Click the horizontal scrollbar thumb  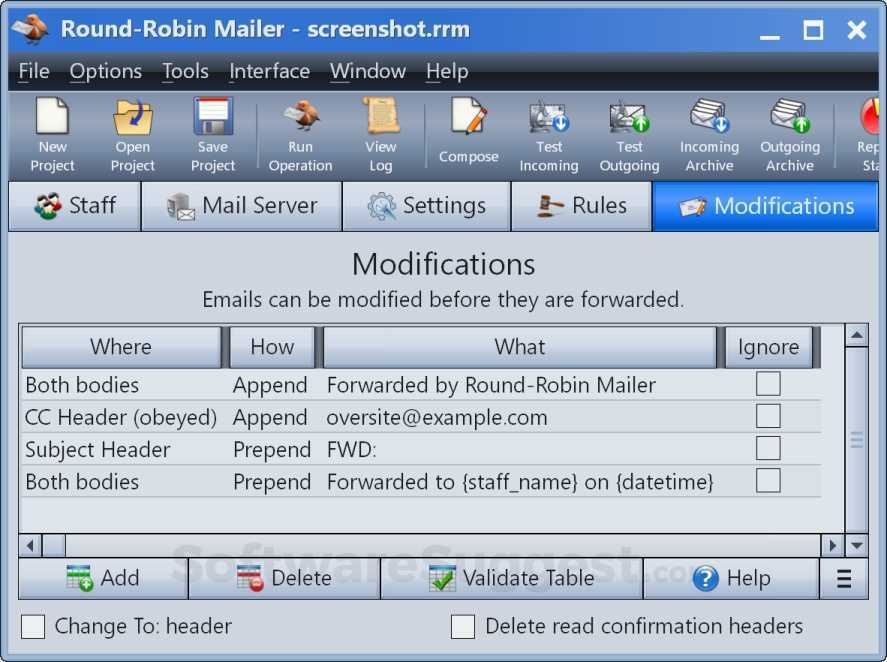[x=54, y=545]
